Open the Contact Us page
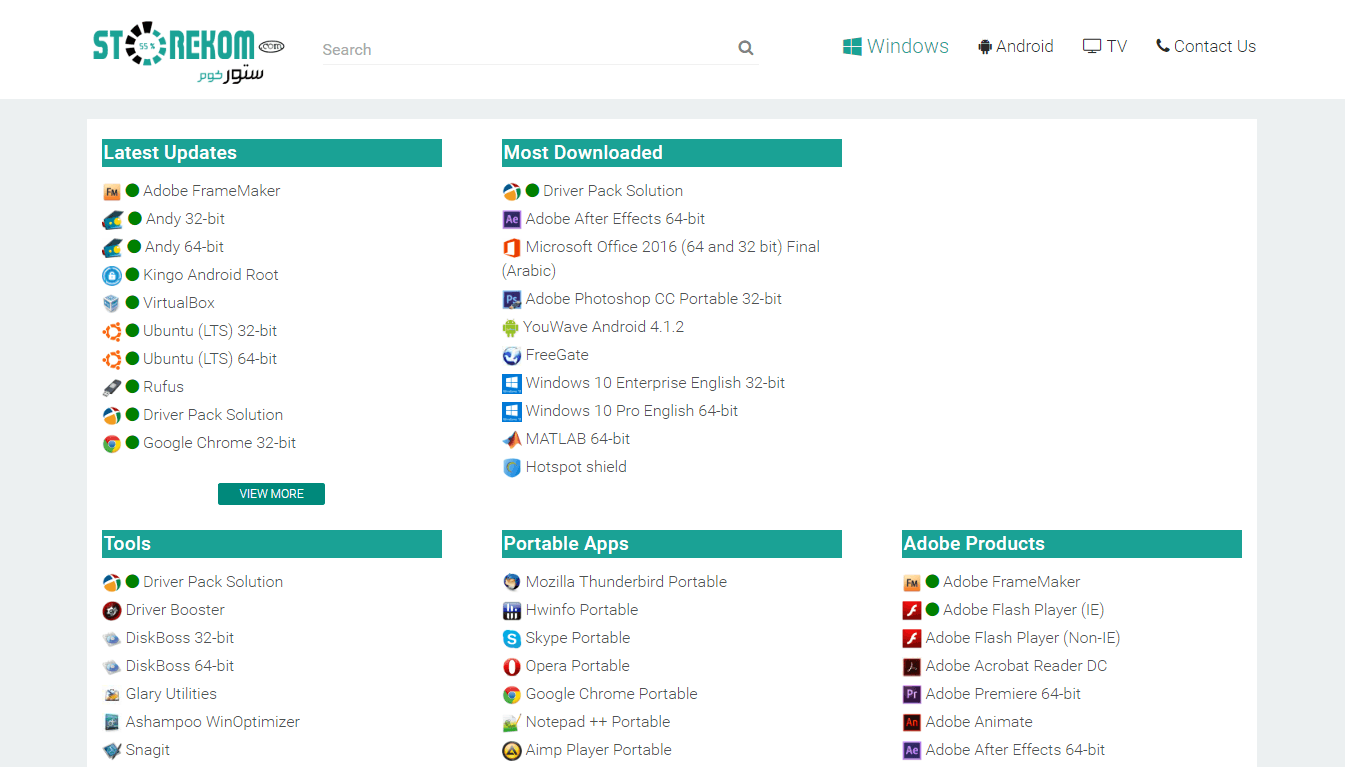Viewport: 1345px width, 767px height. click(x=1205, y=47)
